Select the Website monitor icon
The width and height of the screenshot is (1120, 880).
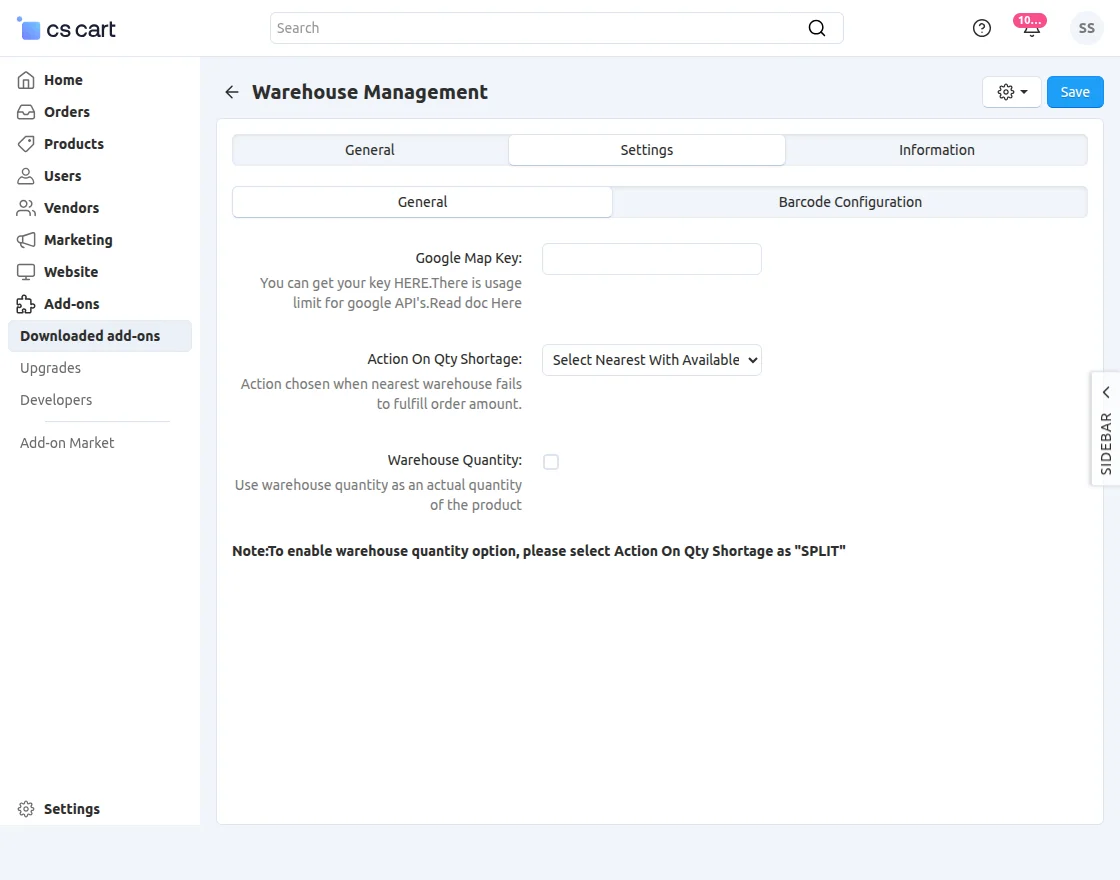pyautogui.click(x=24, y=272)
